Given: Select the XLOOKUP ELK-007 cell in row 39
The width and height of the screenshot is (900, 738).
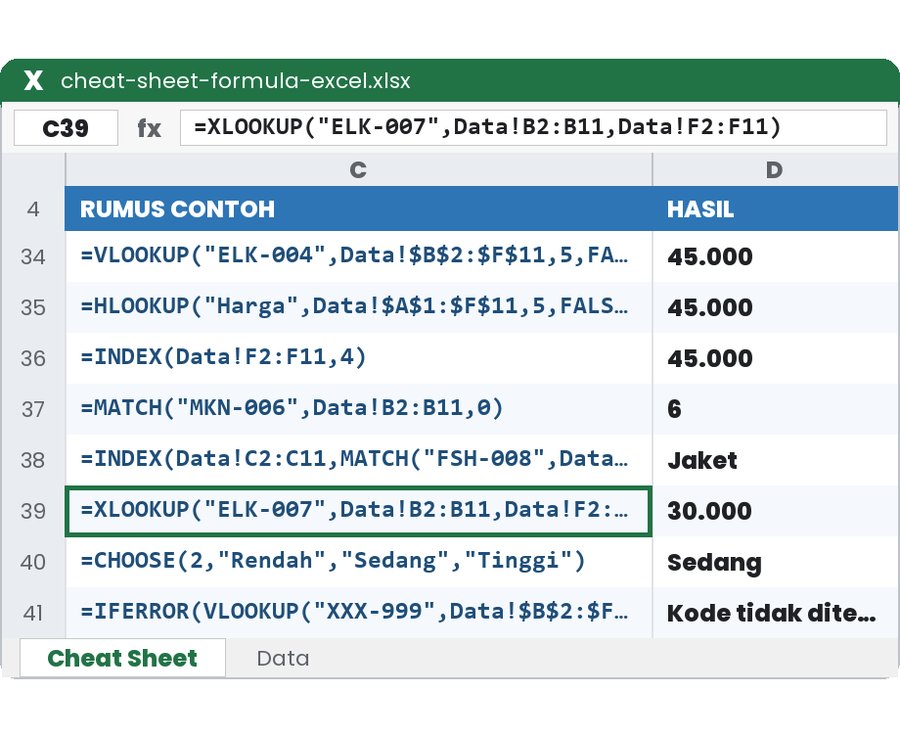Looking at the screenshot, I should point(359,511).
